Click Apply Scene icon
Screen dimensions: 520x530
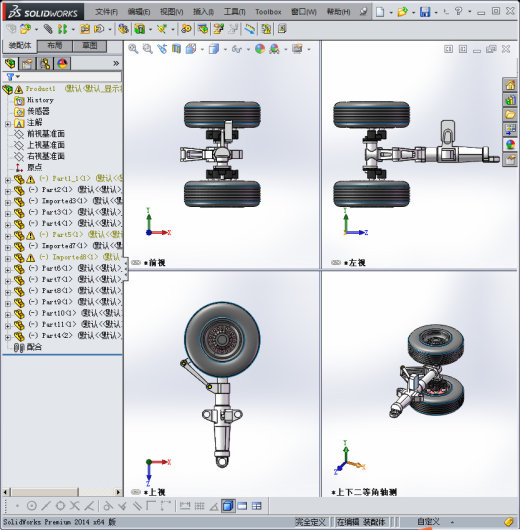(274, 49)
